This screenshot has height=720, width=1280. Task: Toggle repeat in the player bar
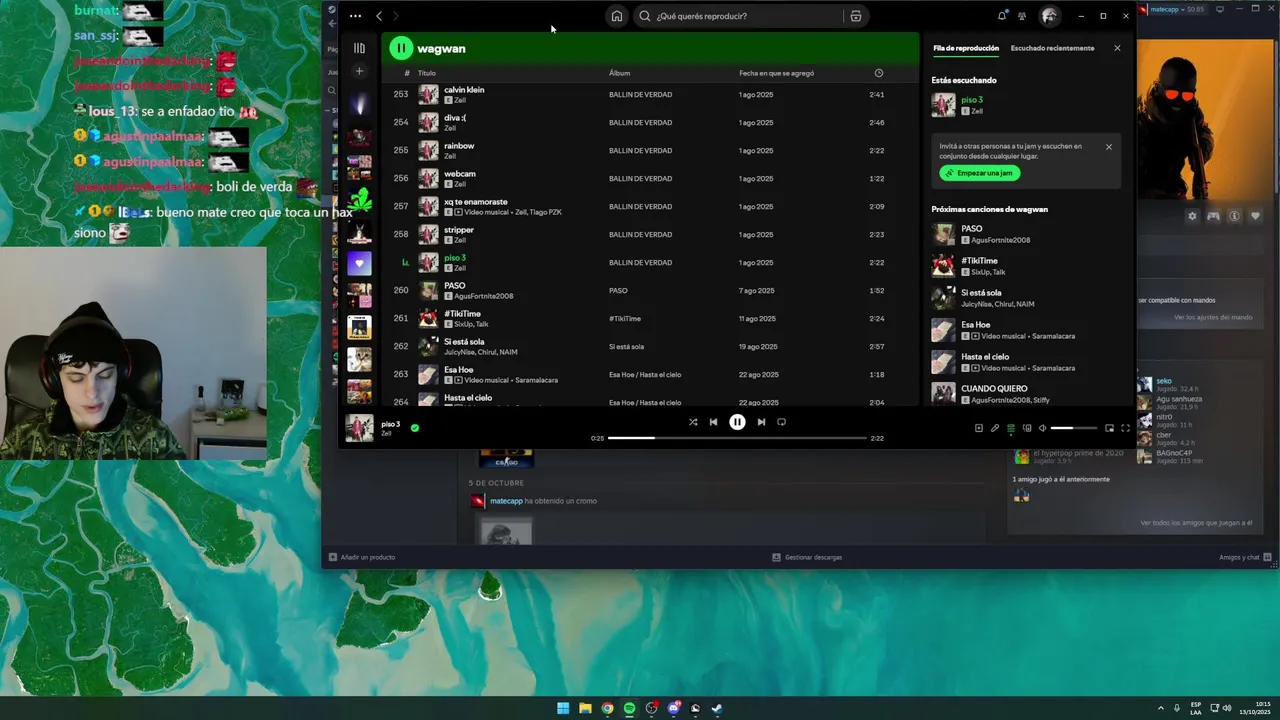pyautogui.click(x=781, y=422)
